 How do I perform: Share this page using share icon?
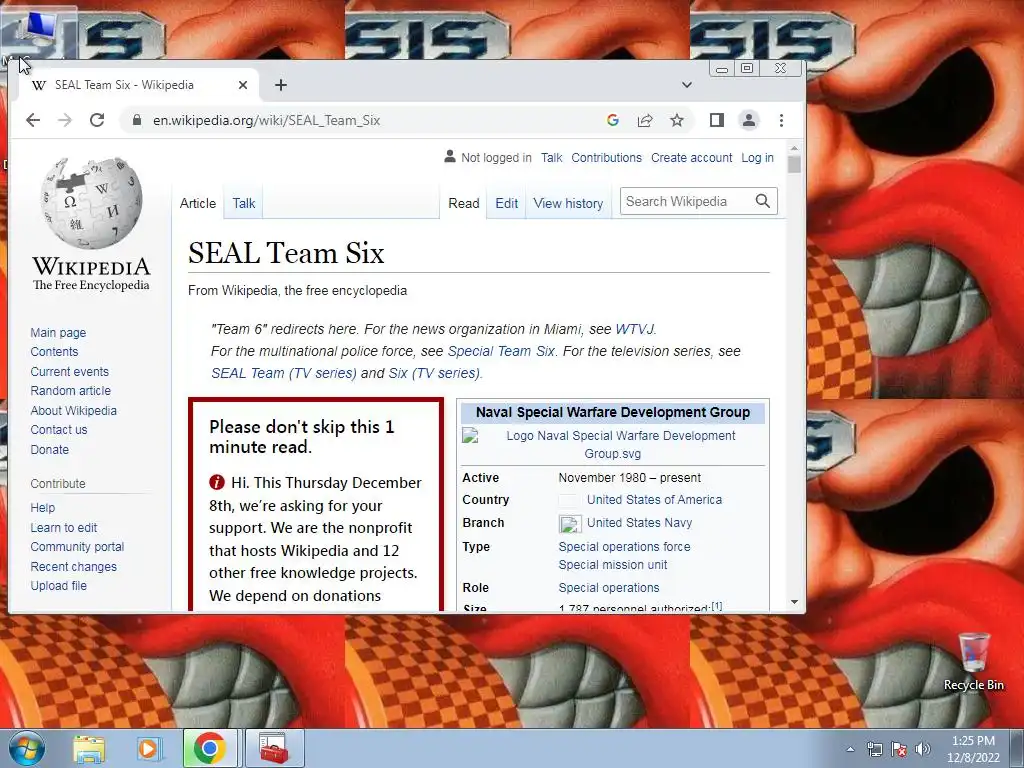(x=645, y=120)
